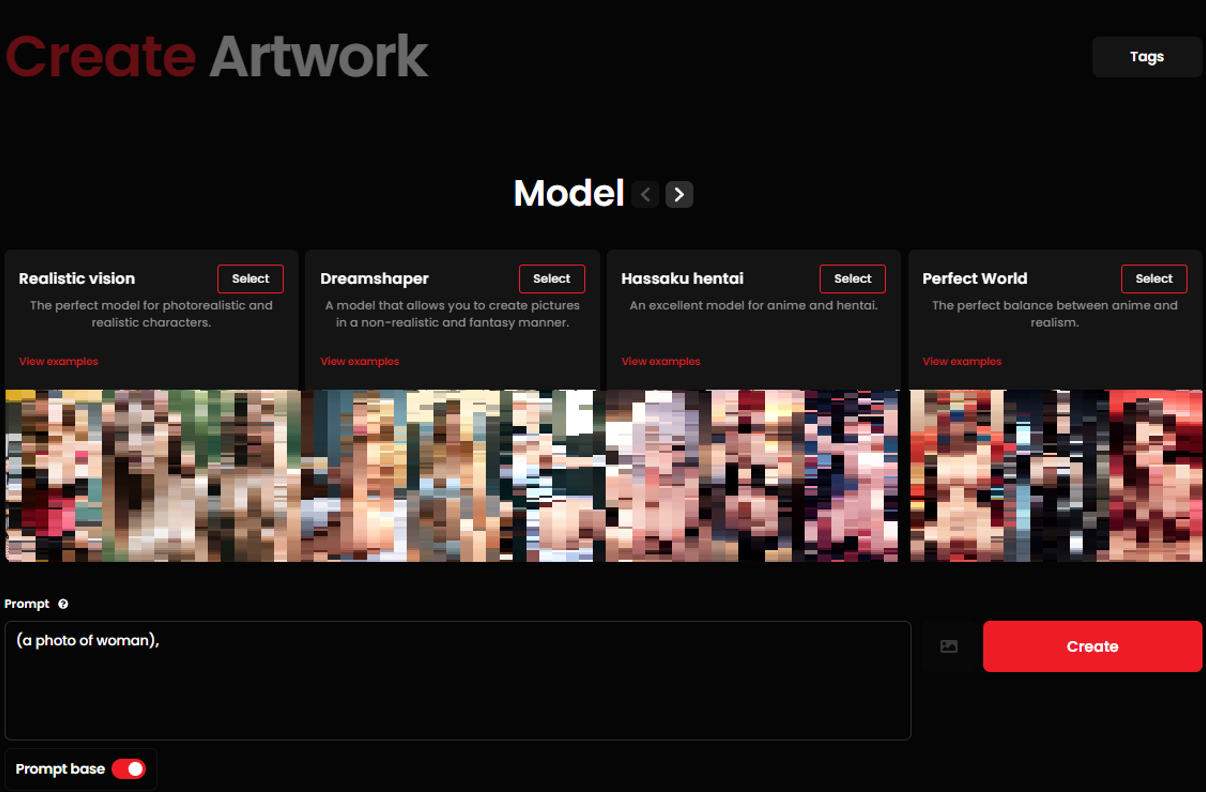Screen dimensions: 1206x792
Task: Click the image upload icon beside Create
Action: [949, 647]
